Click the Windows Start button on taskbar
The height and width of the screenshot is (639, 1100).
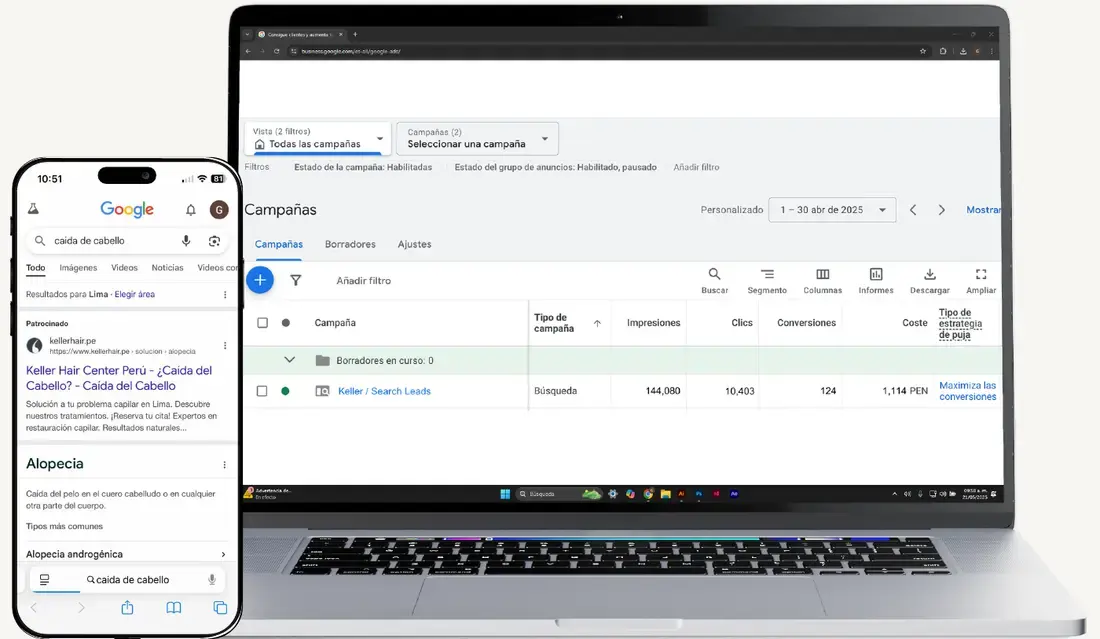pos(505,494)
